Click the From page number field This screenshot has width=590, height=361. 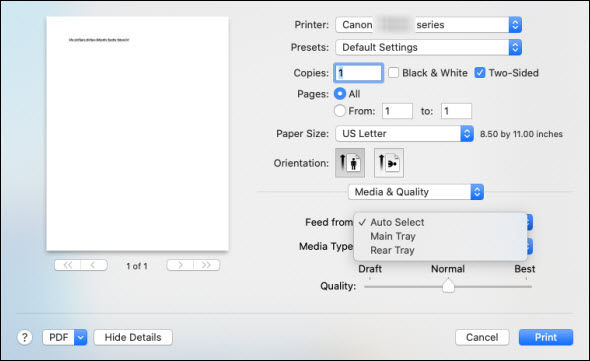point(397,111)
